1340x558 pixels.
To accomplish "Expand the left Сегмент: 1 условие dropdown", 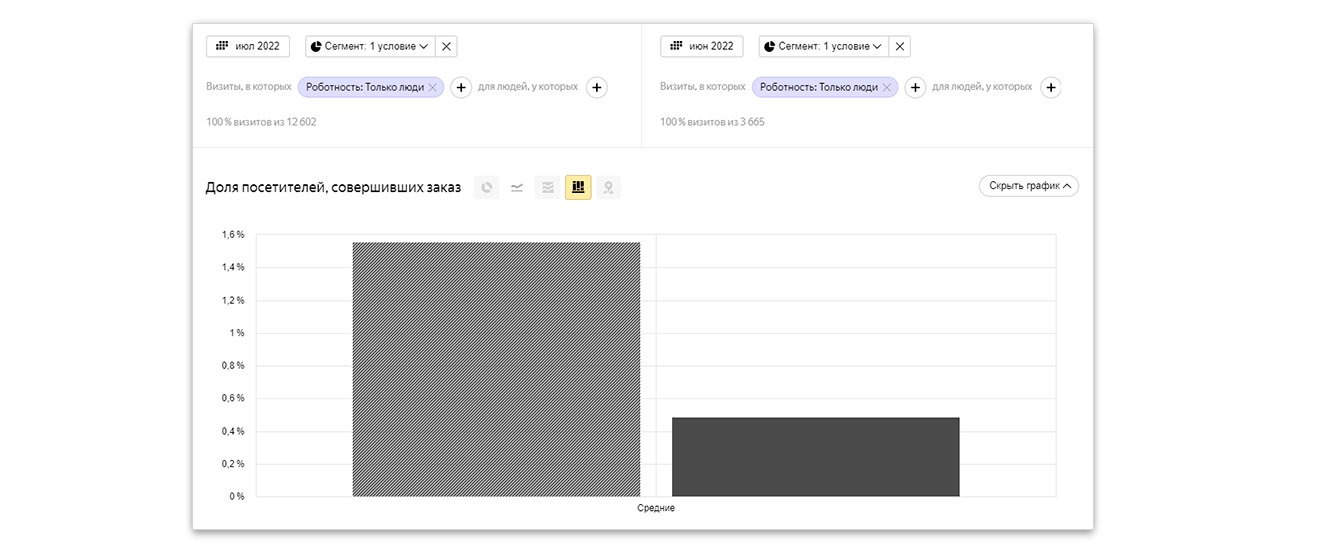I will (369, 46).
